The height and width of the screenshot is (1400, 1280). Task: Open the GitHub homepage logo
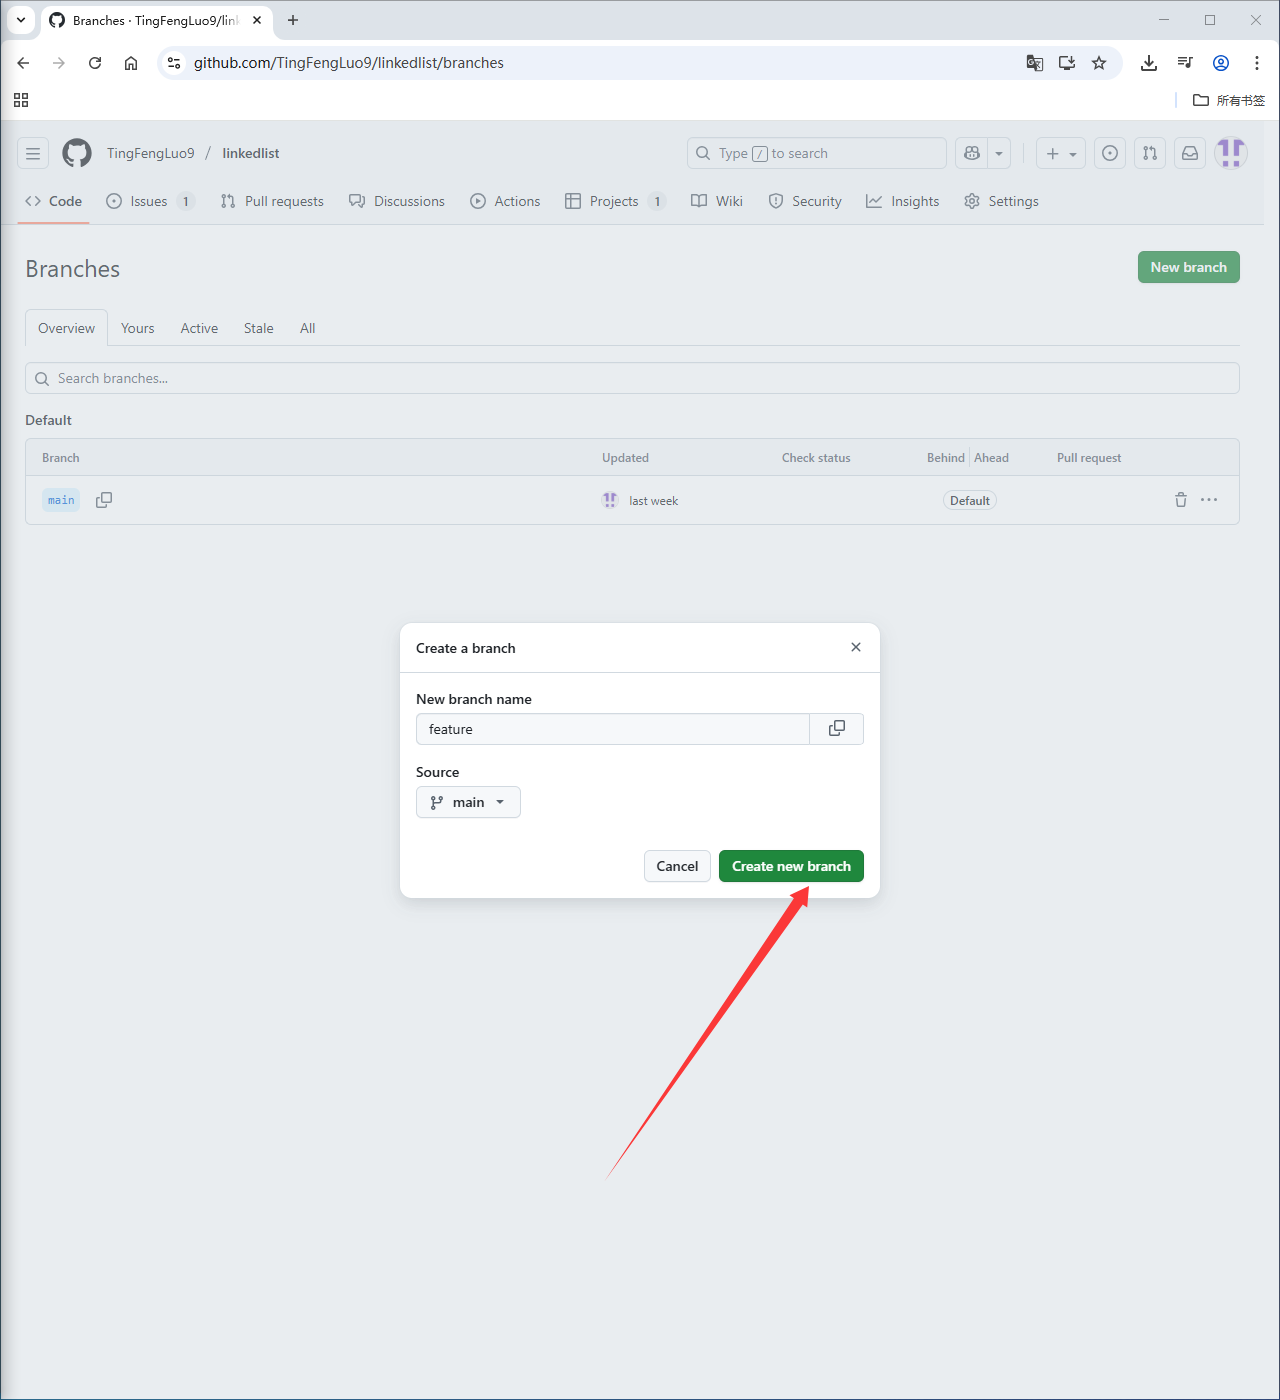pyautogui.click(x=77, y=153)
